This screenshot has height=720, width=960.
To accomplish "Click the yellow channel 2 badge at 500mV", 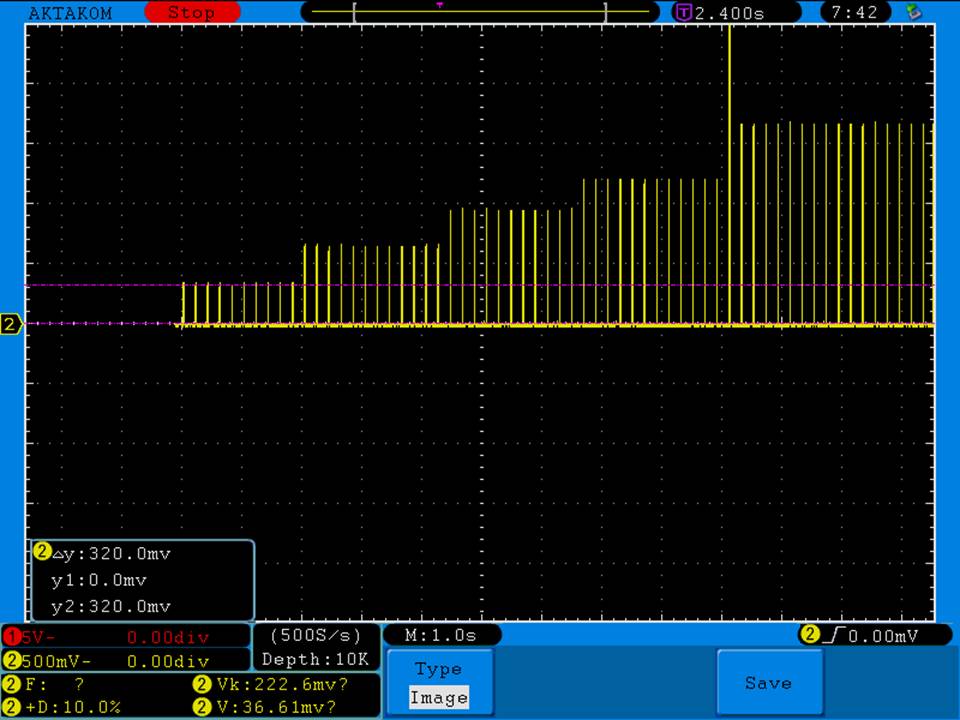I will [x=11, y=660].
